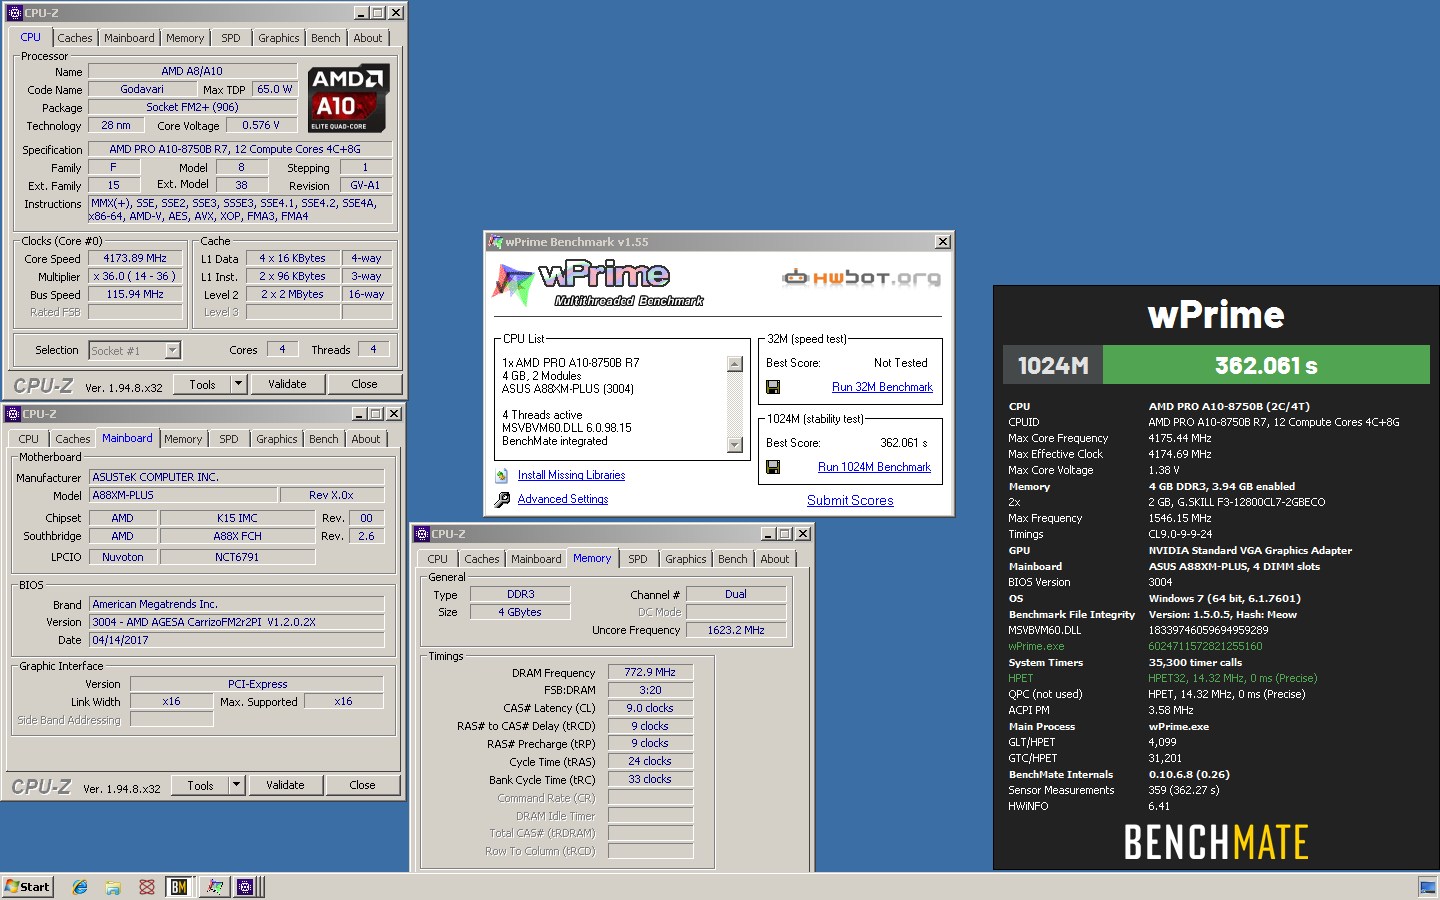The height and width of the screenshot is (900, 1440).
Task: Click the 1024M label in BenchMate panel
Action: tap(1053, 366)
